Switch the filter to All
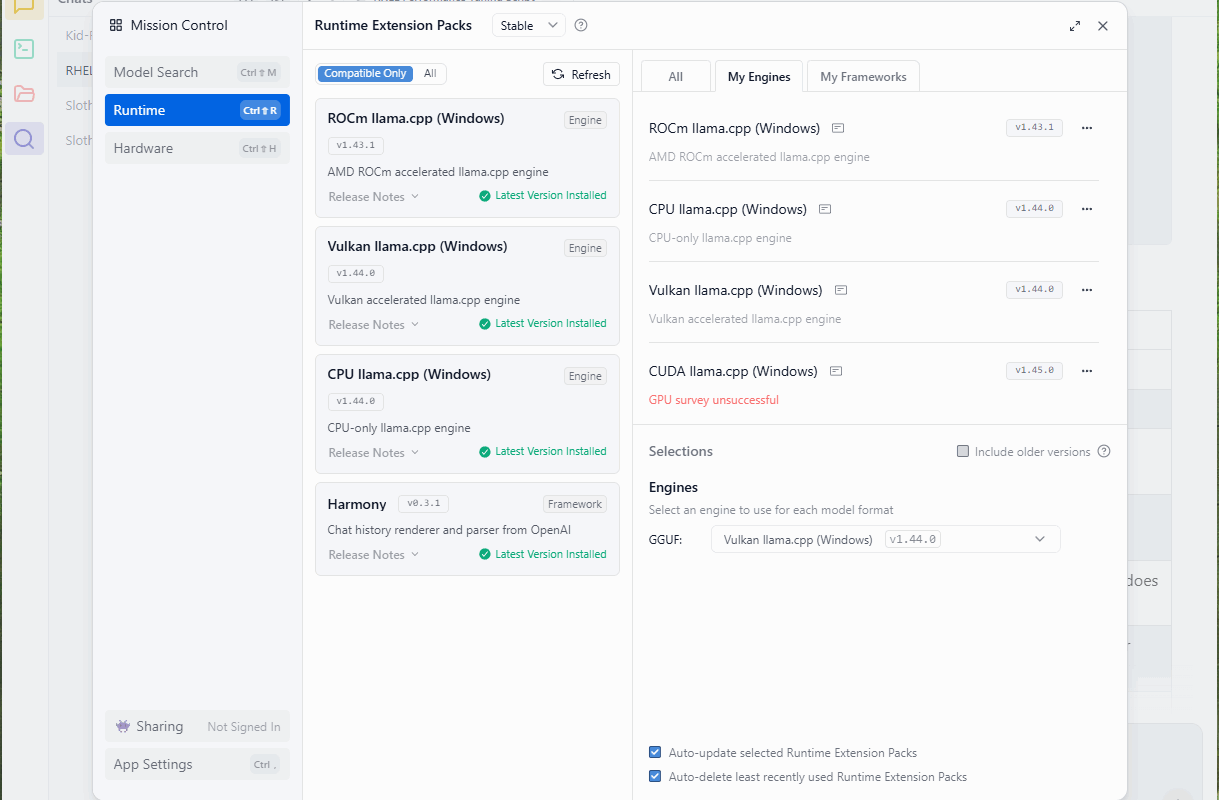Screen dimensions: 1219x800 point(430,74)
